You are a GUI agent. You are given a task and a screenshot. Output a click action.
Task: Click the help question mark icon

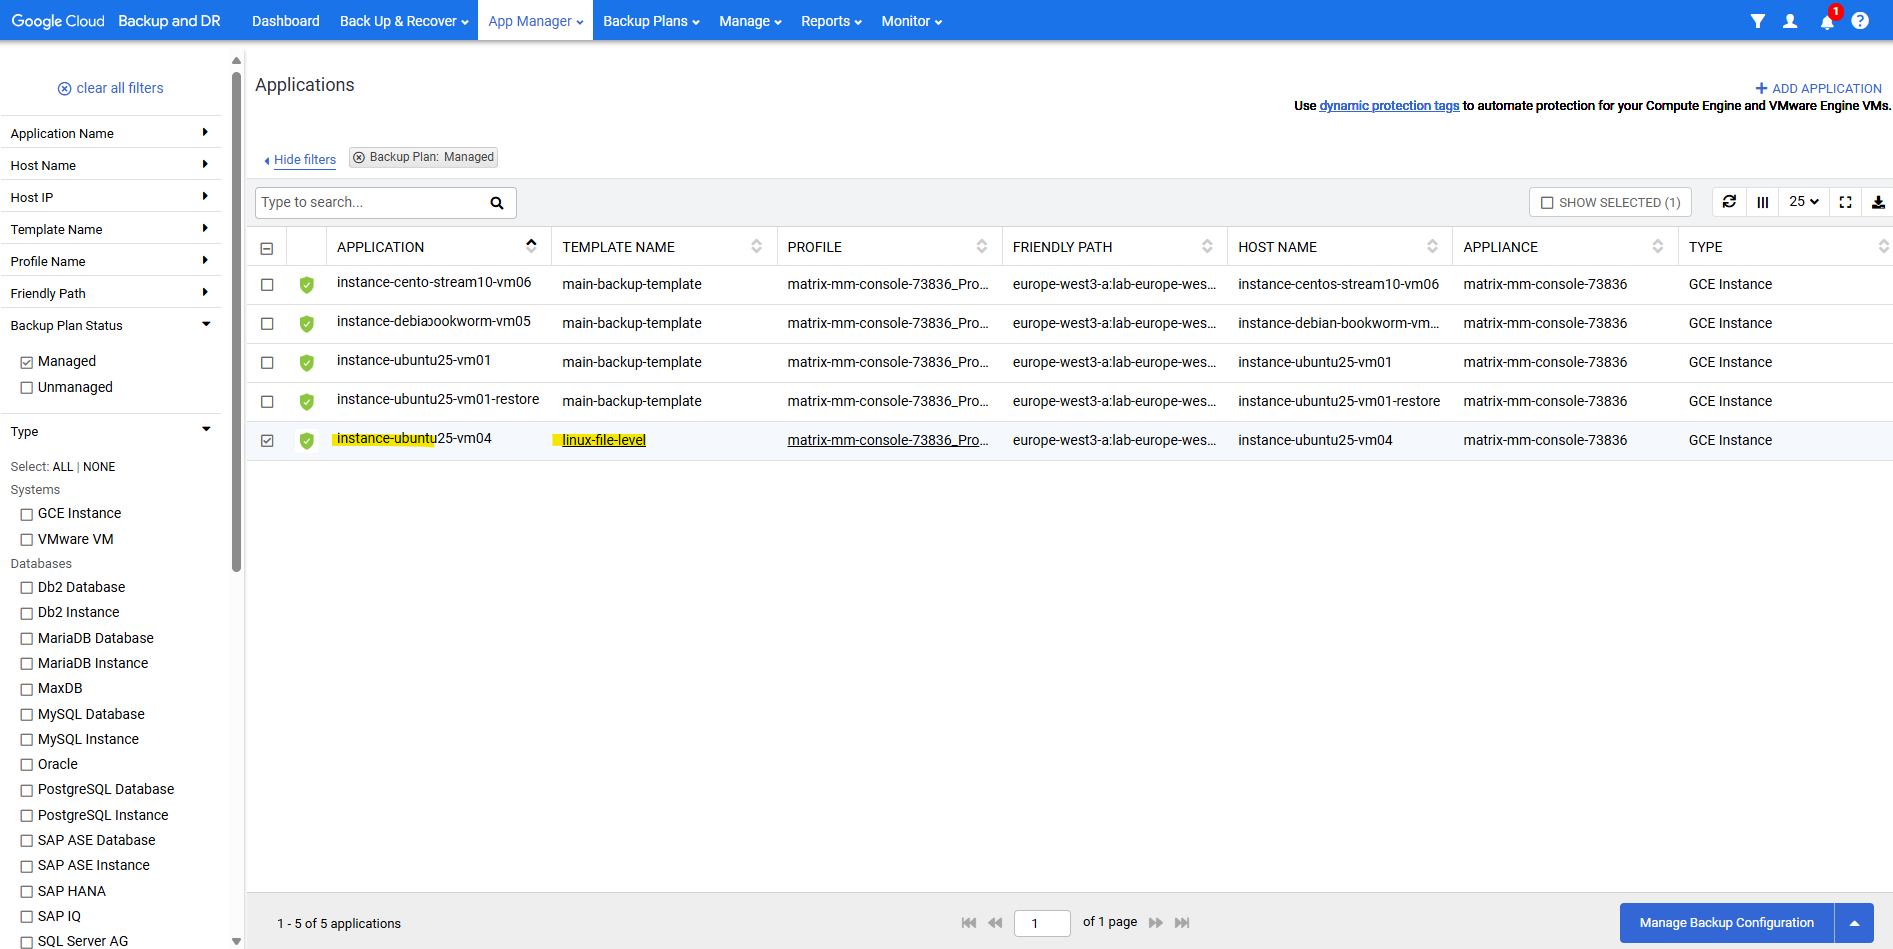(x=1860, y=21)
